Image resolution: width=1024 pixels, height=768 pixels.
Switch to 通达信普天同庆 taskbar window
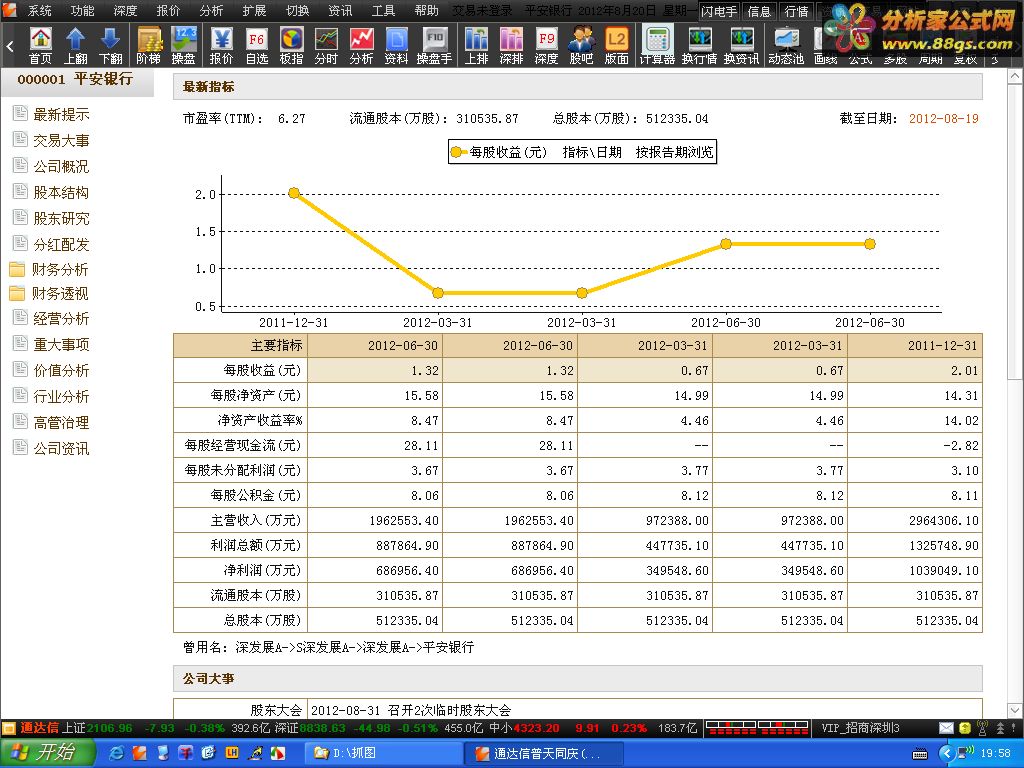[542, 754]
